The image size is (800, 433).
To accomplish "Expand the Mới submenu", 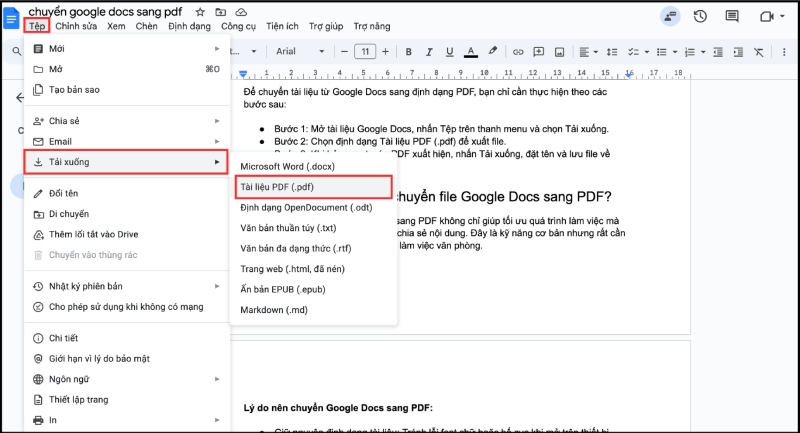I will point(127,48).
